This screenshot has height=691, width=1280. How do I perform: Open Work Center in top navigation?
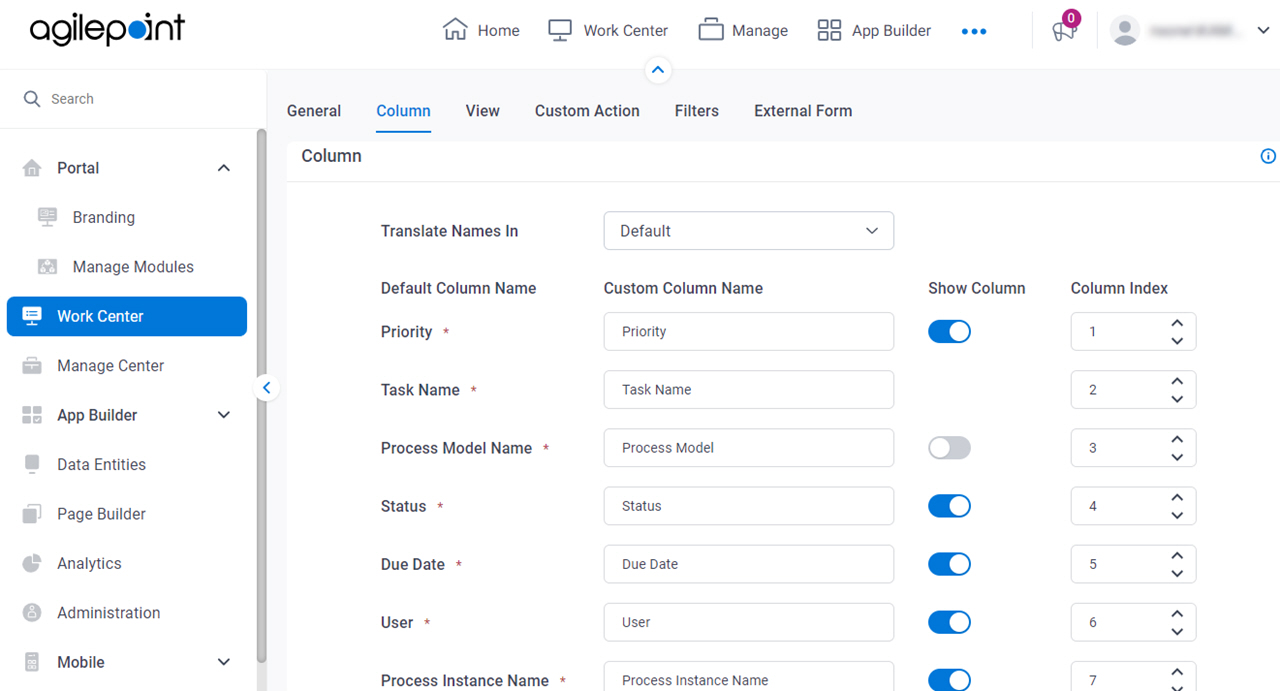608,31
